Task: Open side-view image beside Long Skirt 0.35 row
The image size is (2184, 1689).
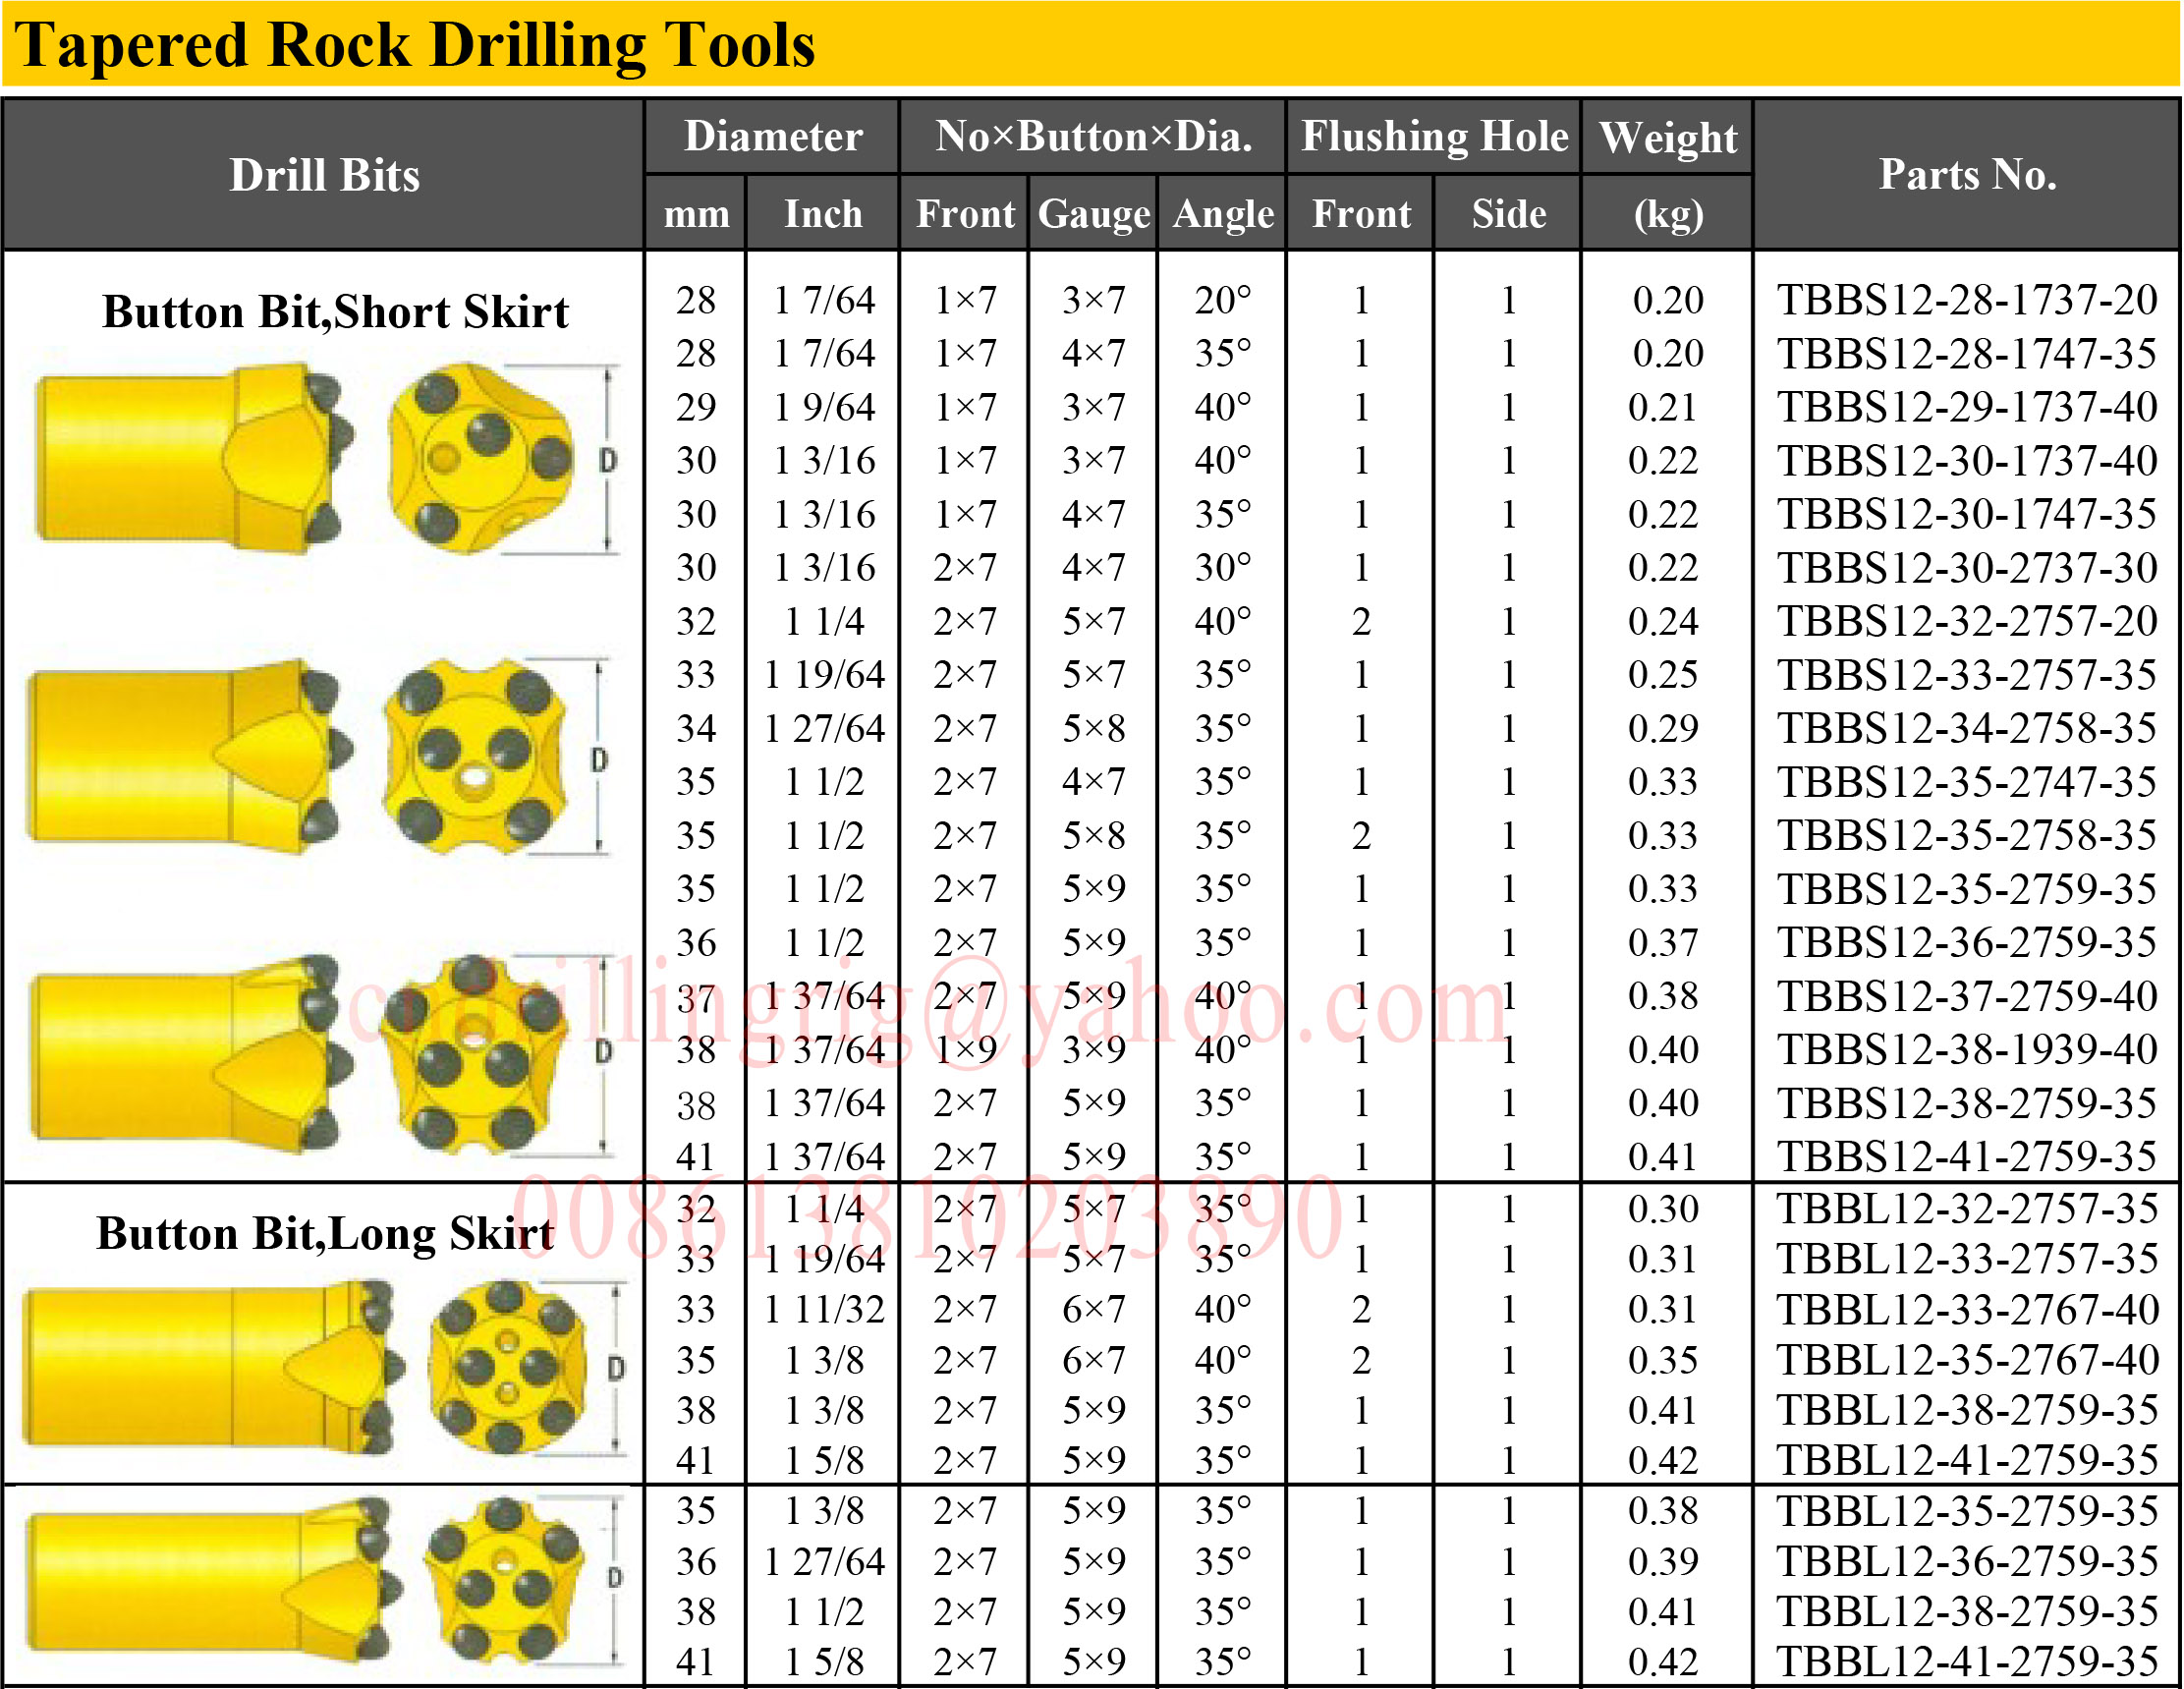Action: pos(212,1366)
